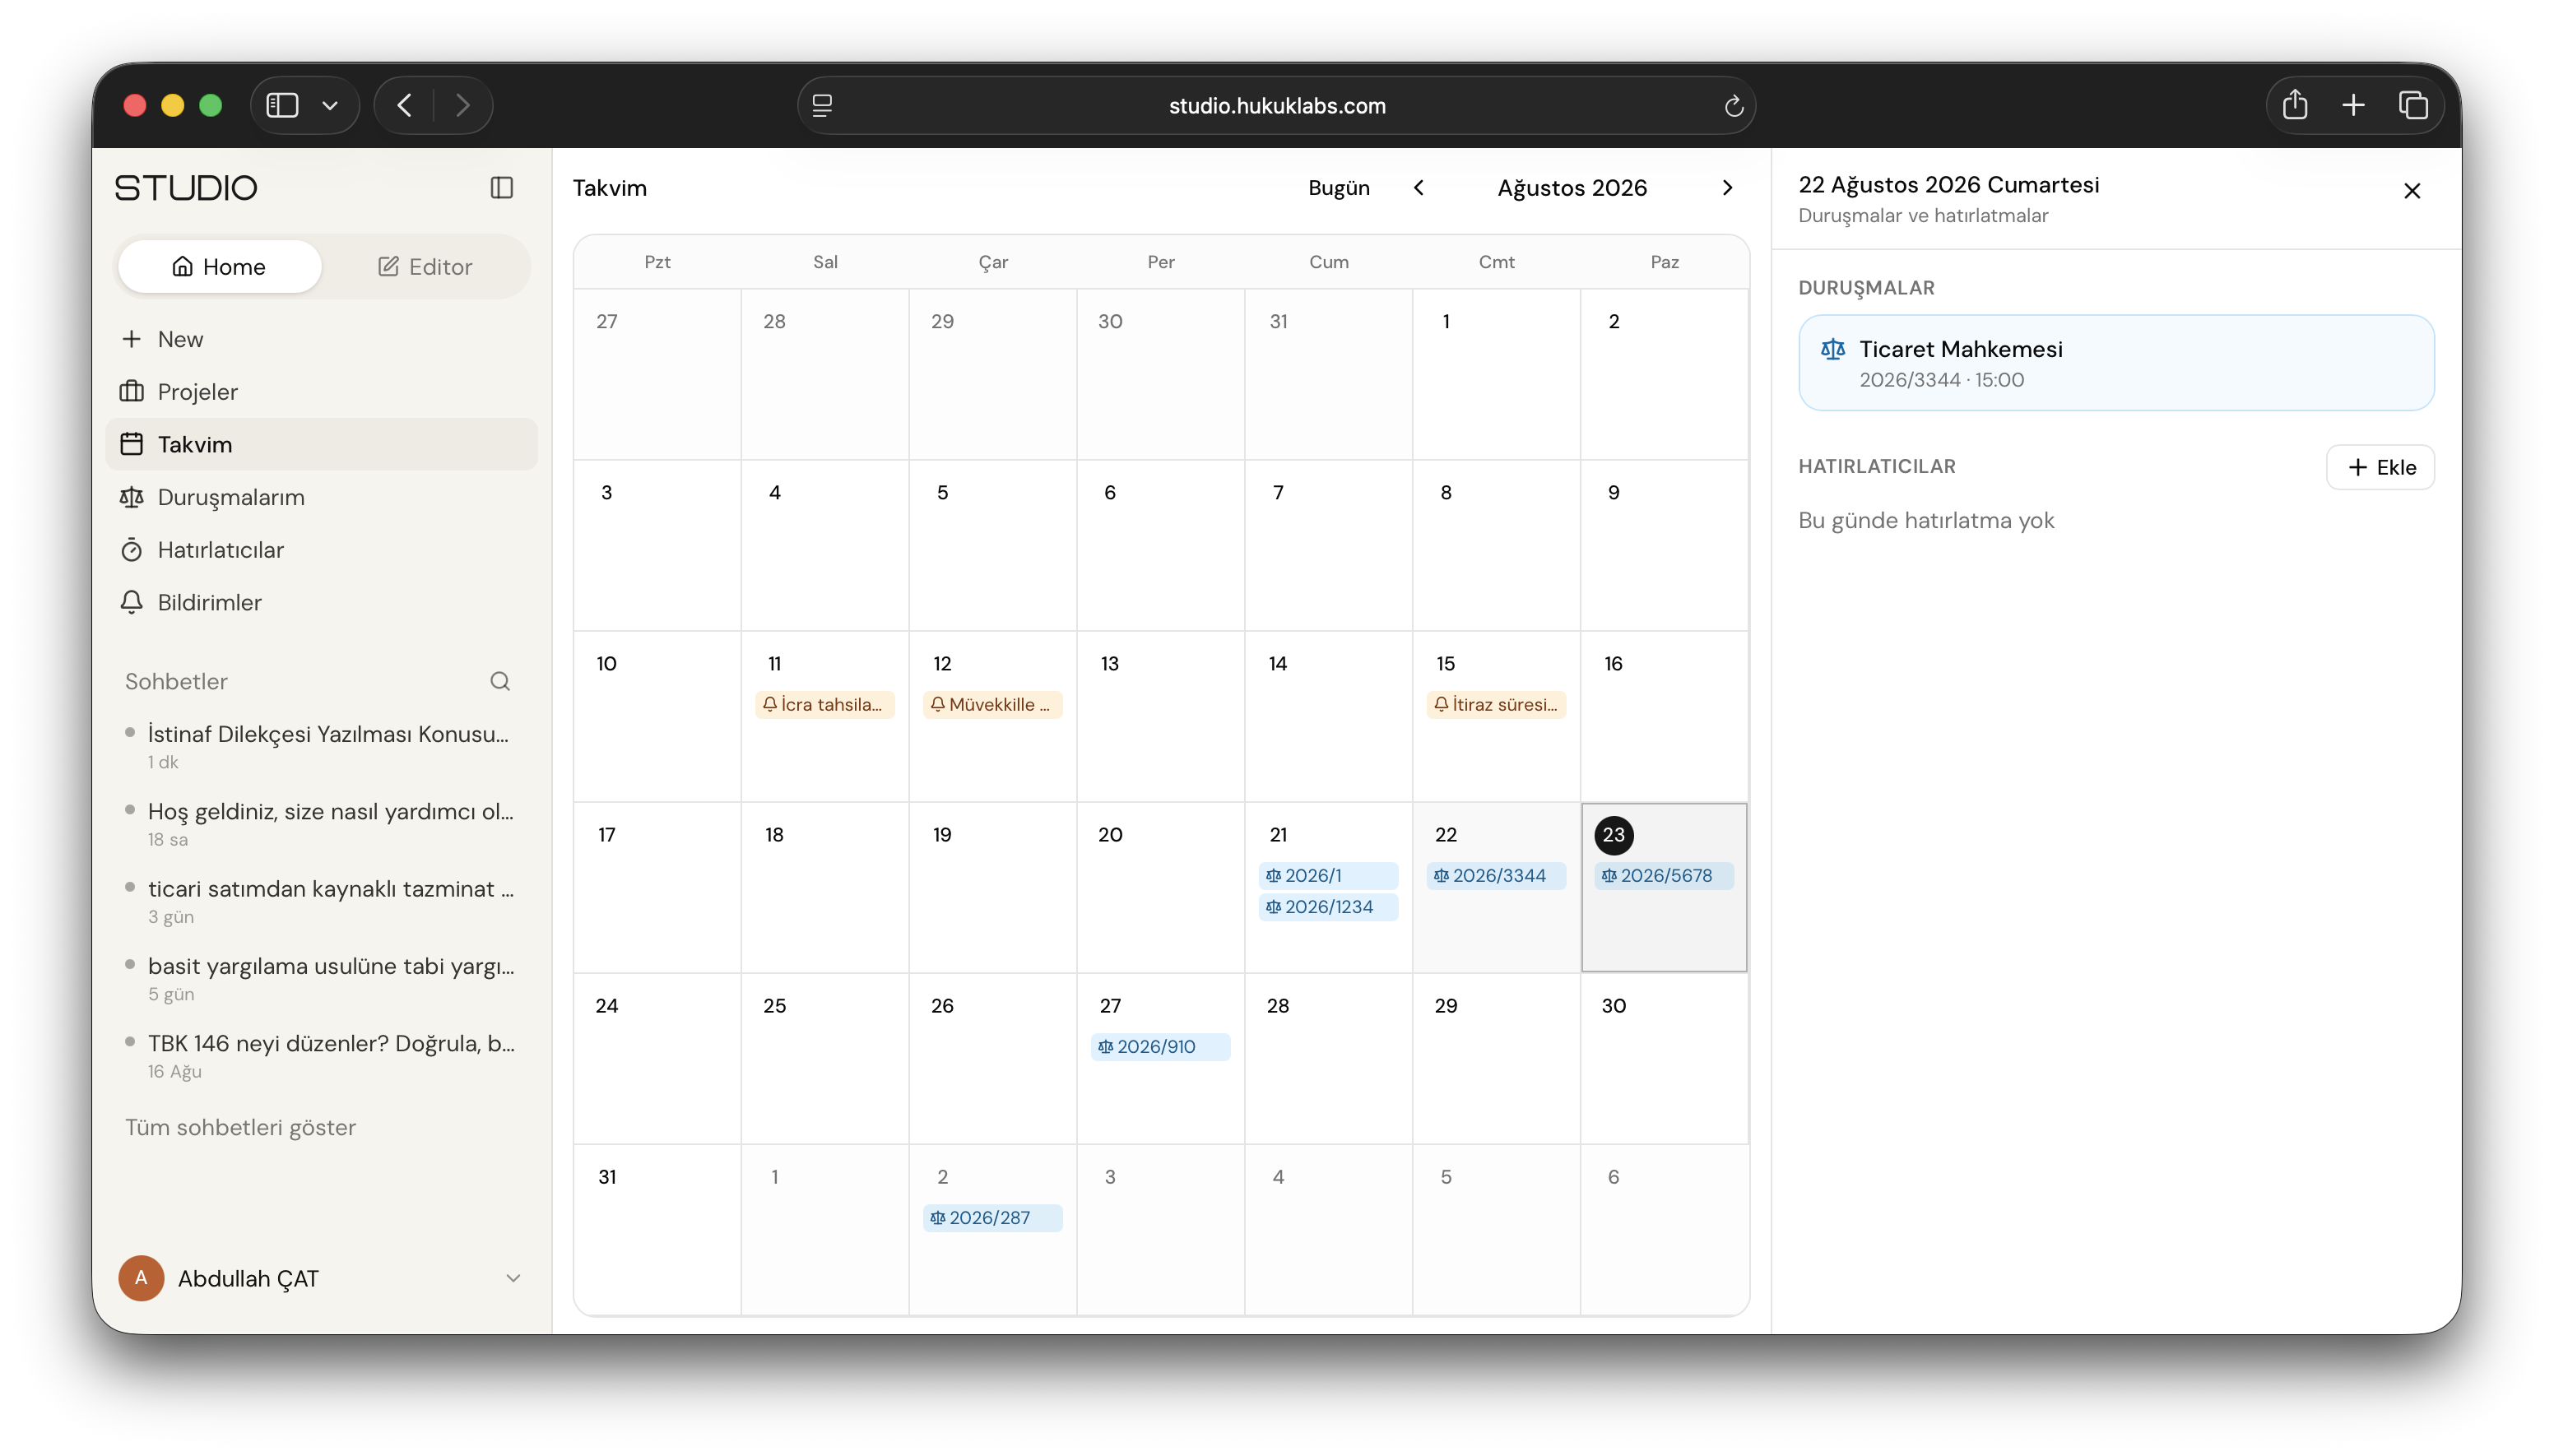Select Takvim in the sidebar

321,444
